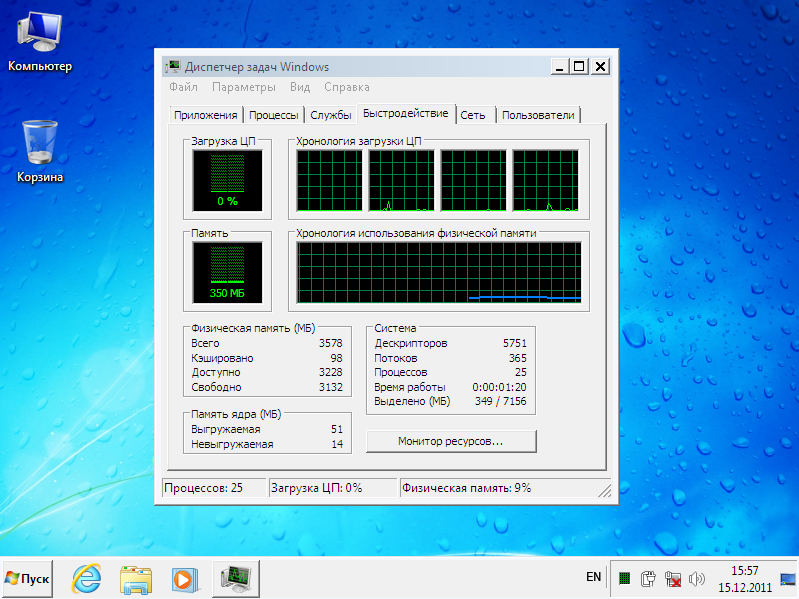Click the Свободно value 3132
The image size is (799, 599).
(331, 387)
